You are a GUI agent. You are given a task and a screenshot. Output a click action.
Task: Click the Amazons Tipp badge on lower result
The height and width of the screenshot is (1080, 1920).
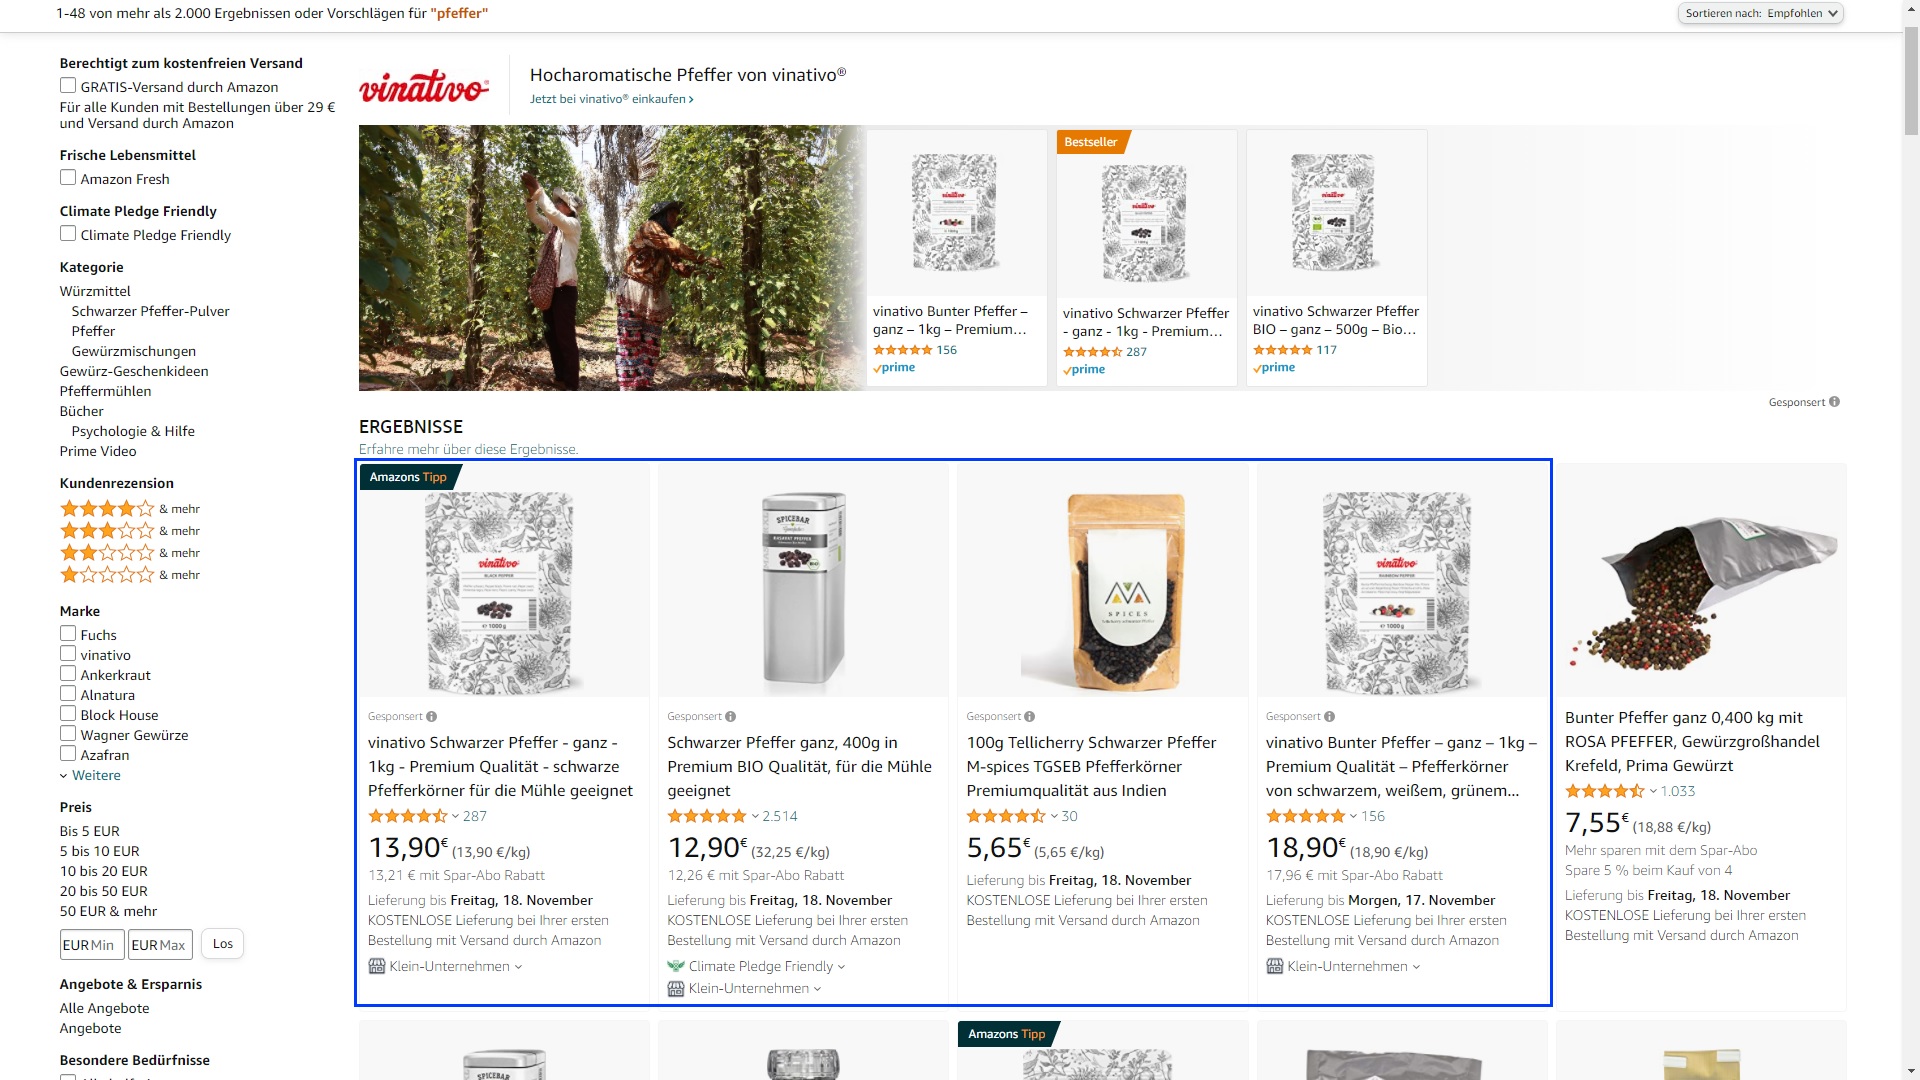[x=1004, y=1033]
